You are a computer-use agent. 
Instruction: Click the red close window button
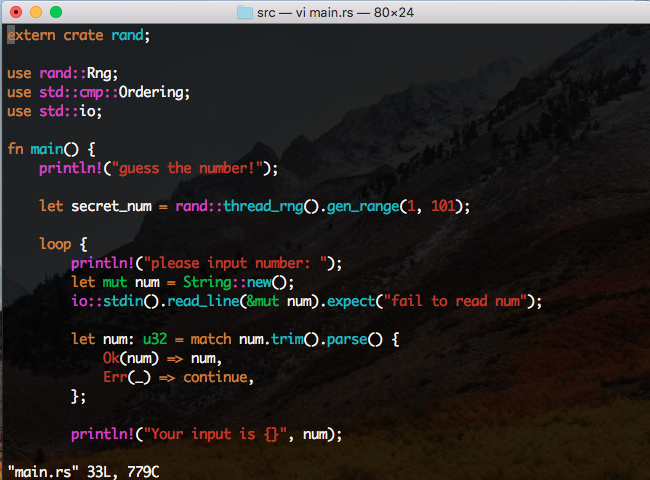(16, 12)
